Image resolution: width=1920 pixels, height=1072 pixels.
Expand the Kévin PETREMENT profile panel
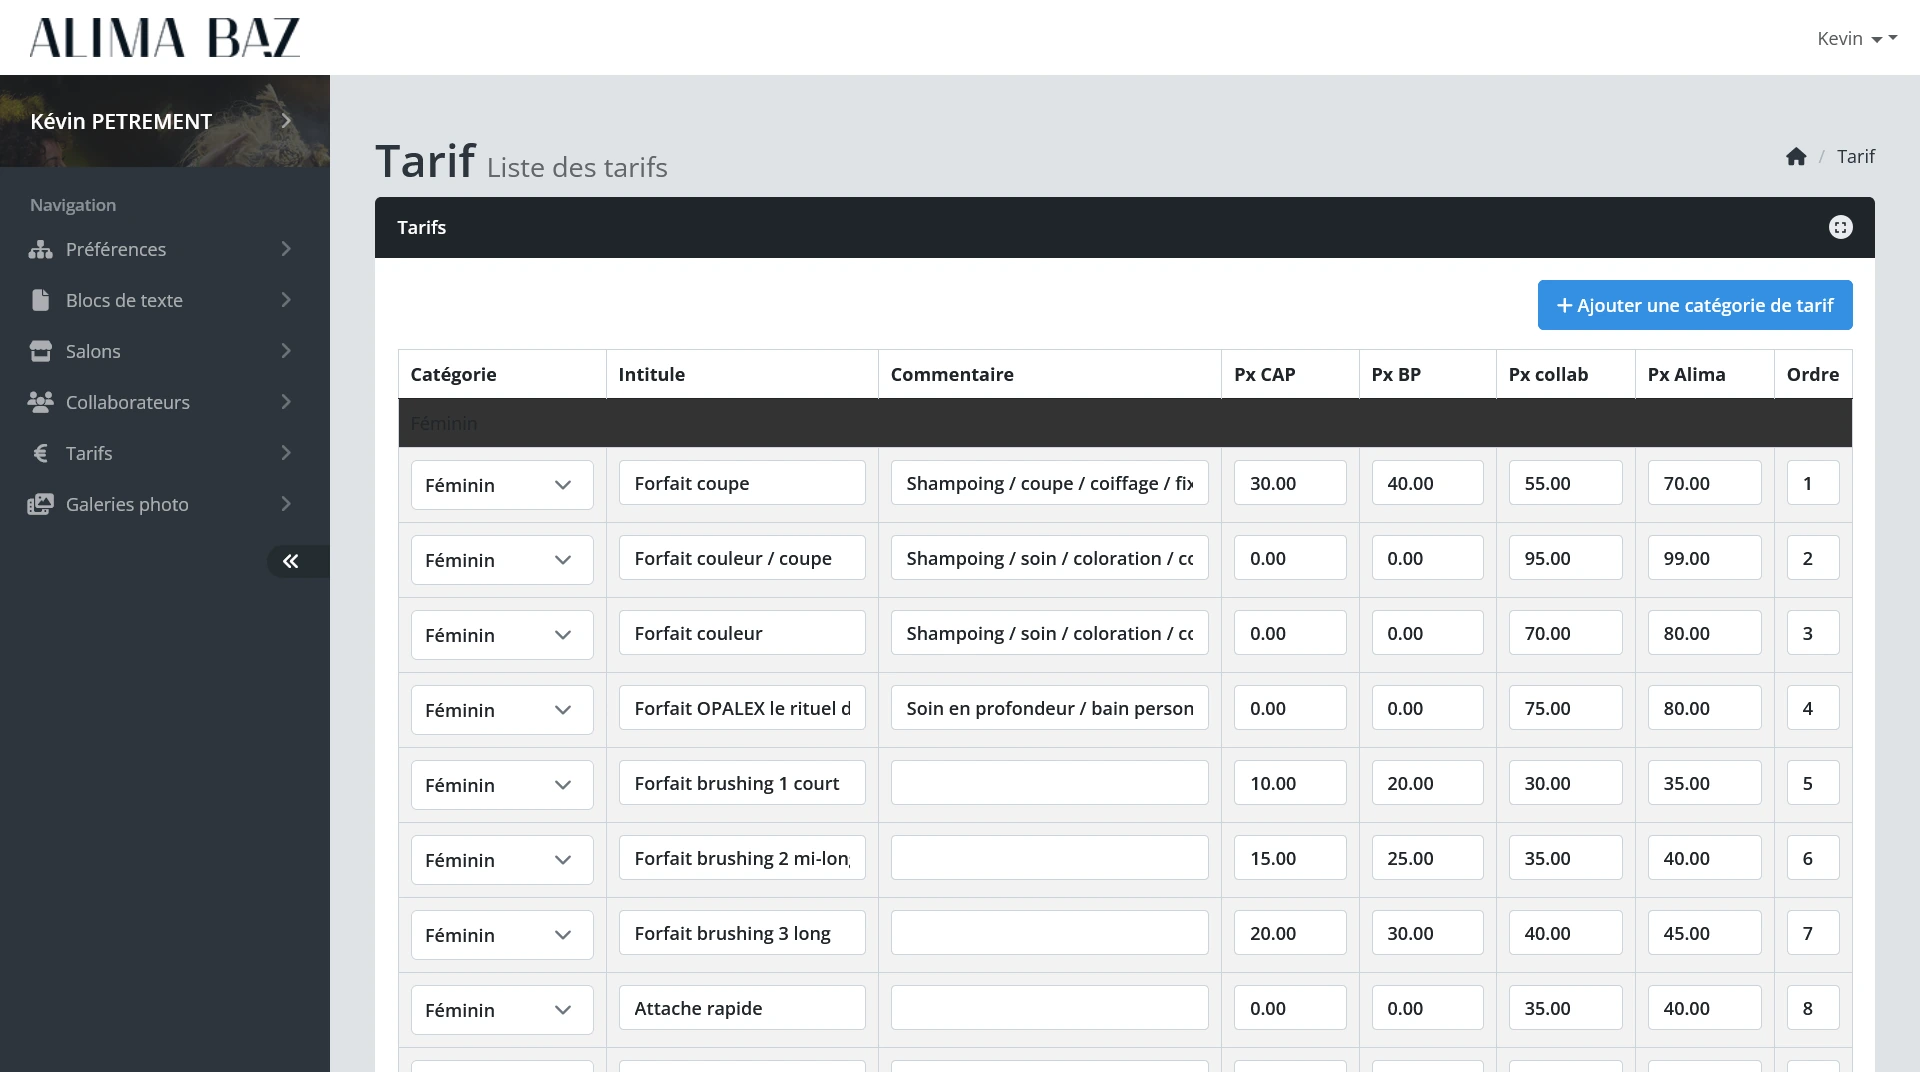[286, 121]
